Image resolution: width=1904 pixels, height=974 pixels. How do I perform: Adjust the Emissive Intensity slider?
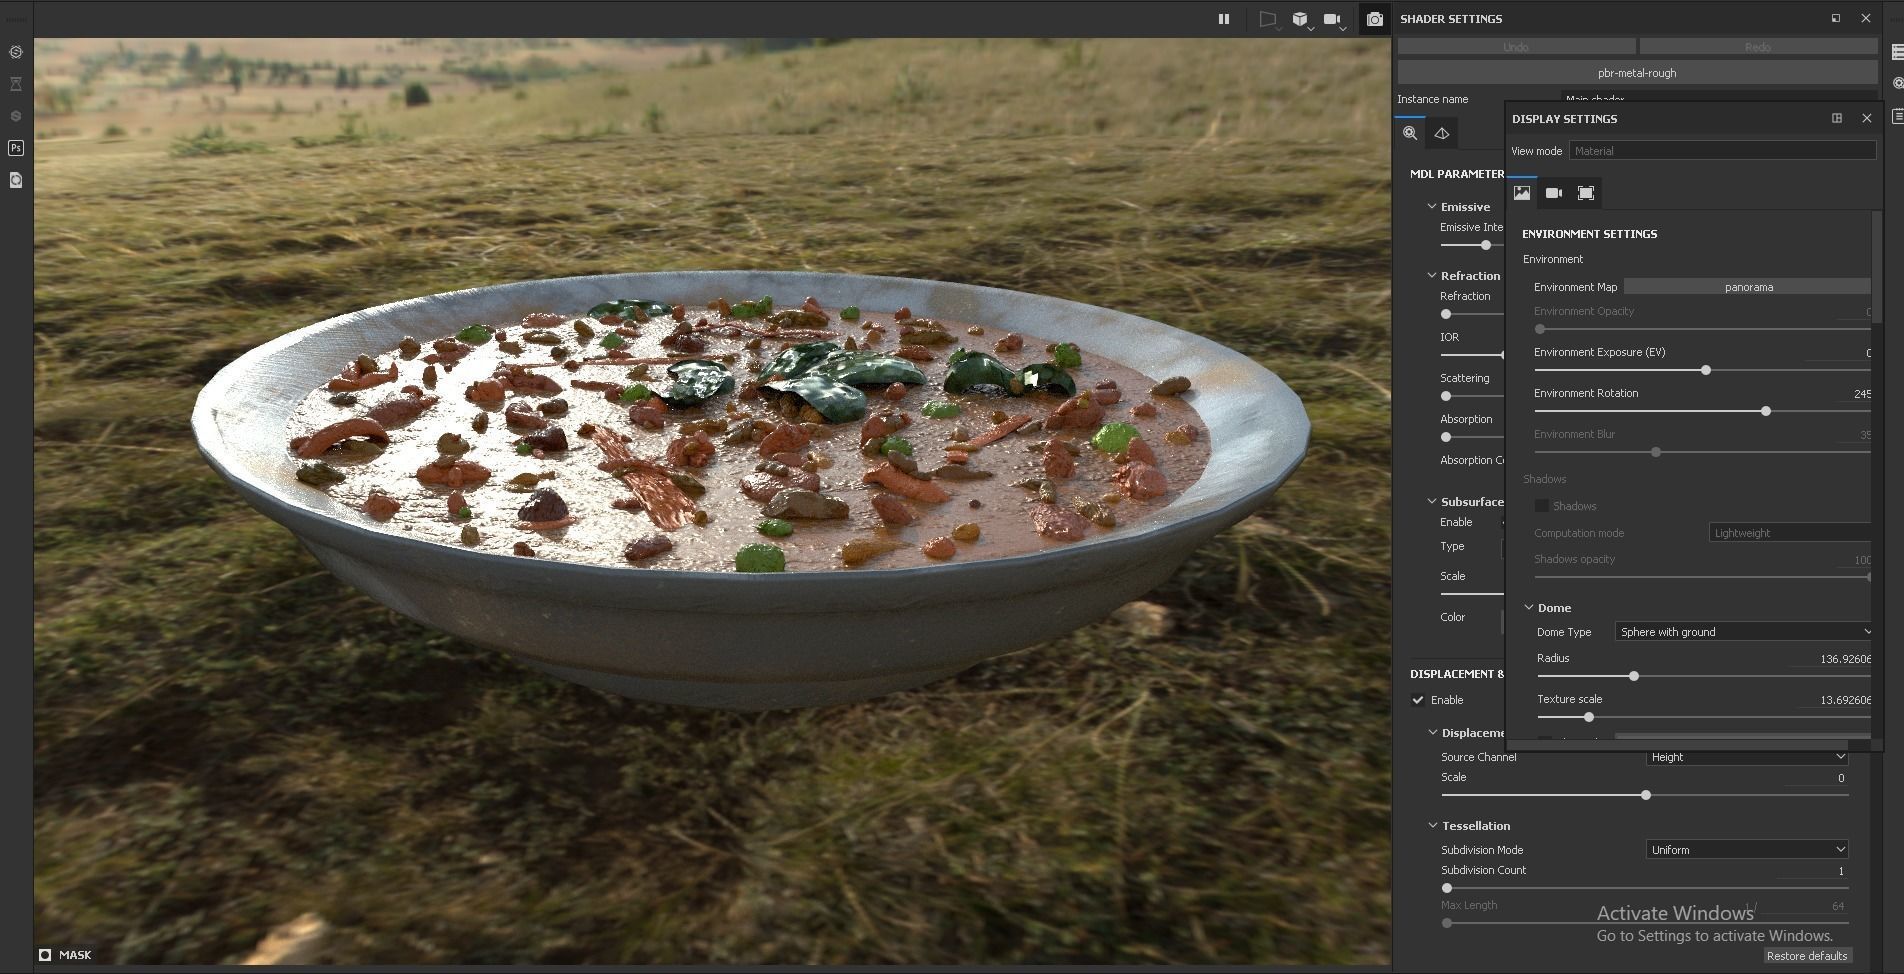[1485, 245]
